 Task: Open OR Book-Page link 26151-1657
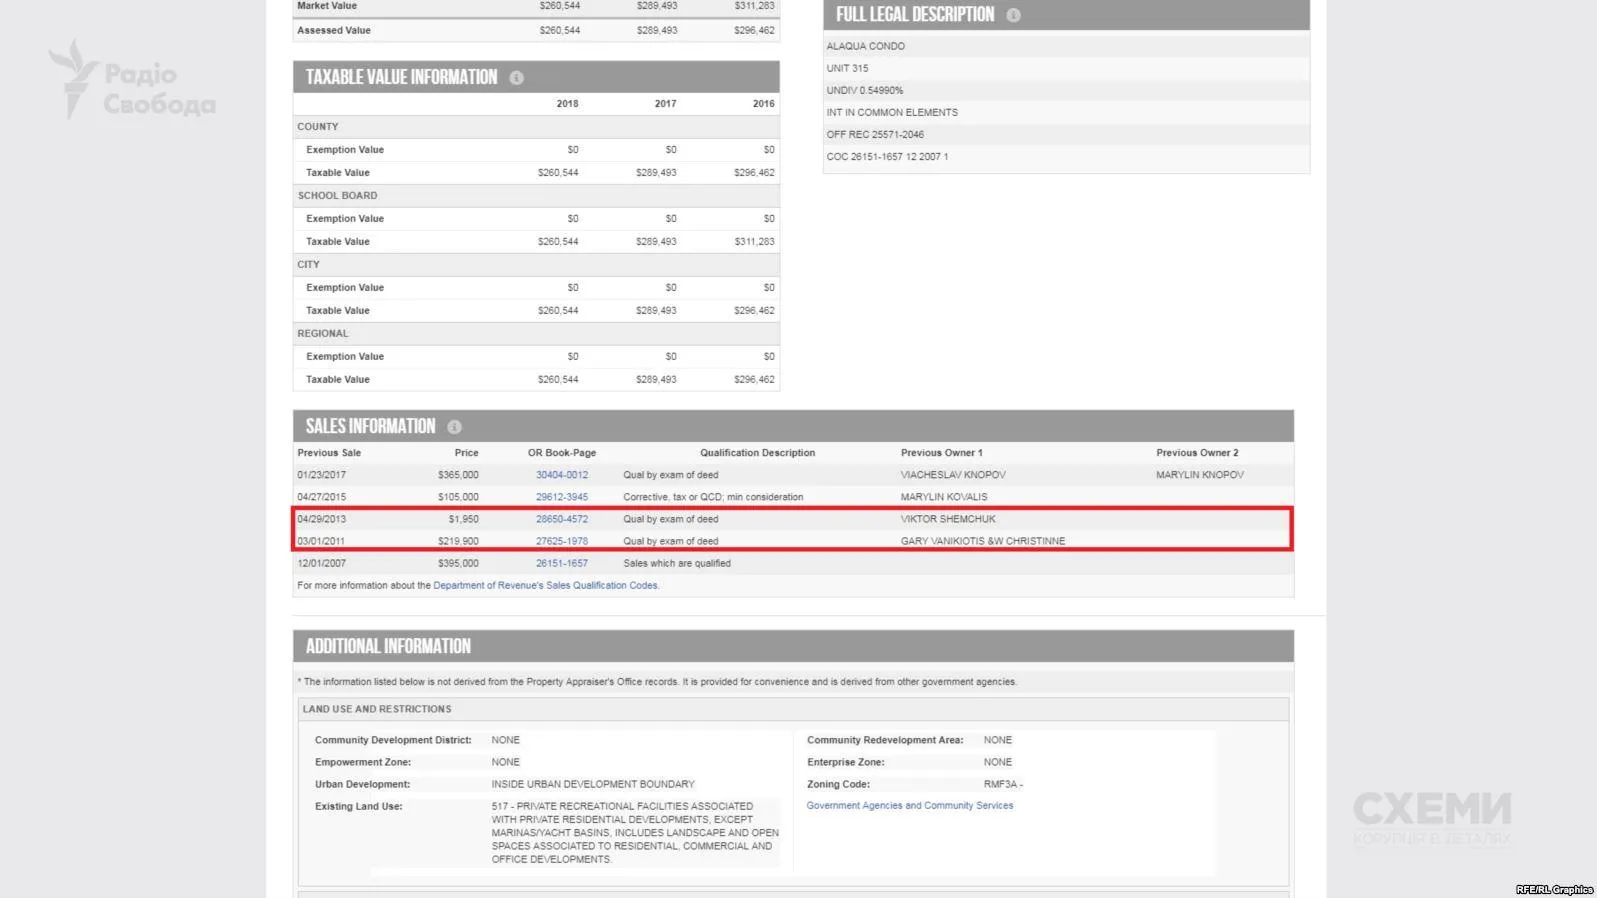(561, 563)
